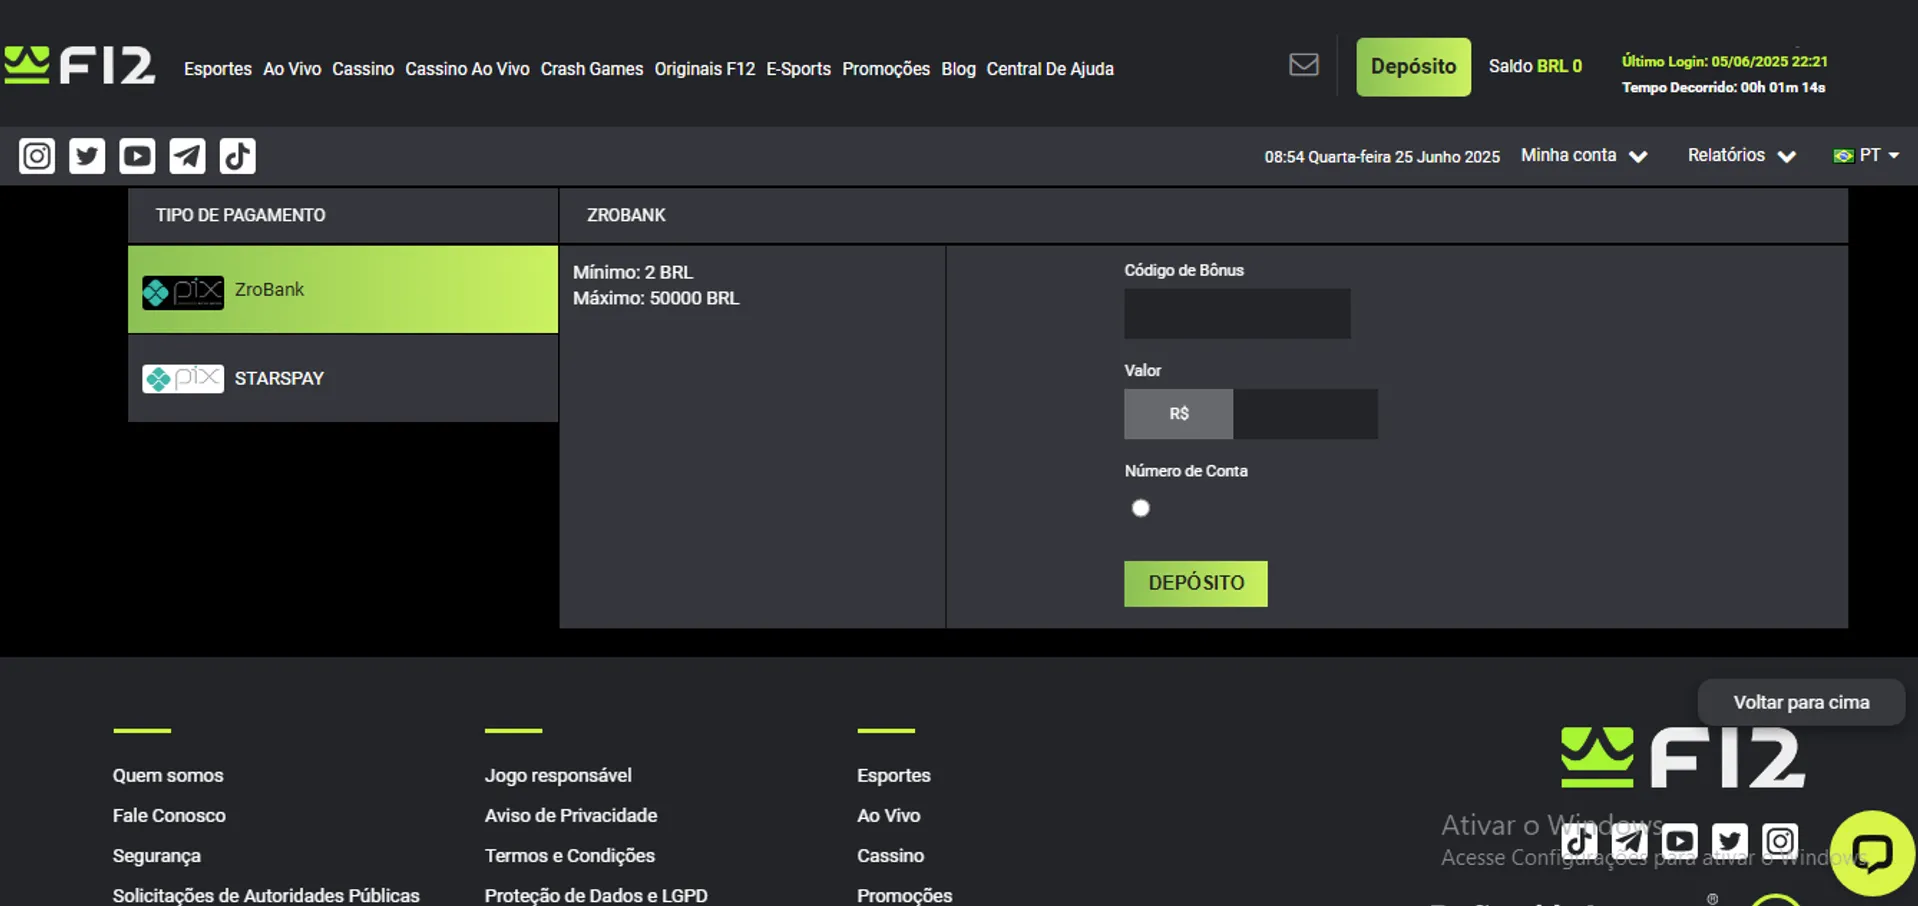
Task: Click the Saldo BRL 0 balance
Action: tap(1535, 67)
